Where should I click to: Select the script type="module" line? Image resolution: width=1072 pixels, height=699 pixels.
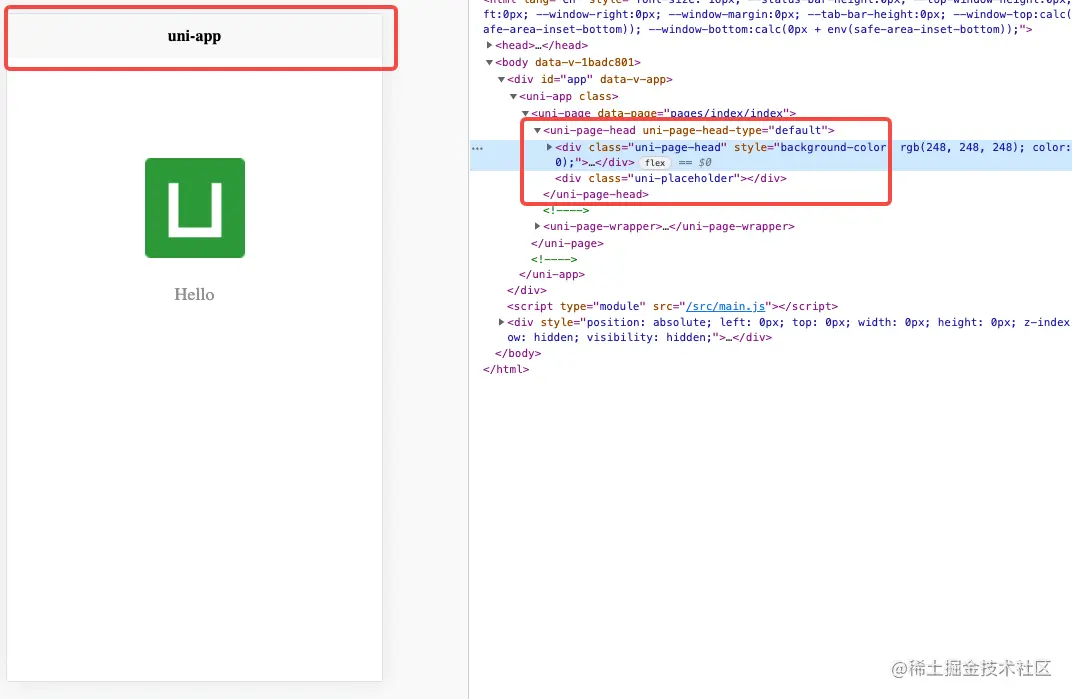click(672, 306)
